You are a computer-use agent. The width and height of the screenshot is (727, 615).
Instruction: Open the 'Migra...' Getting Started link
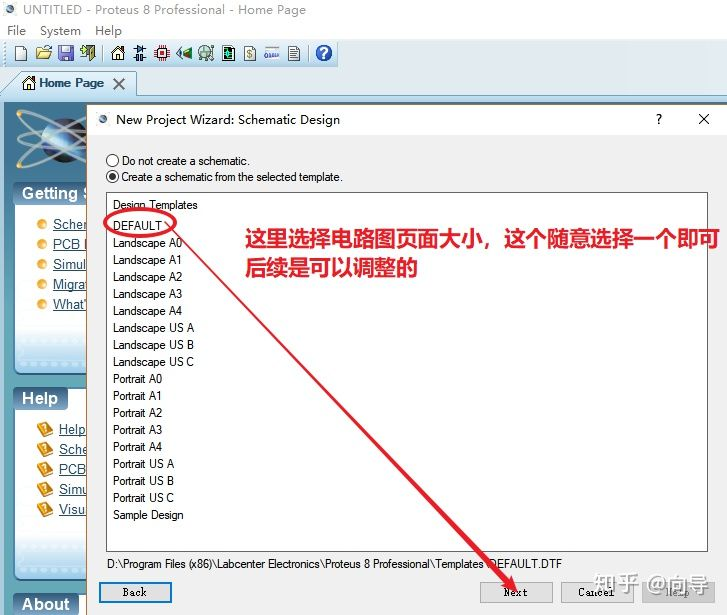point(70,284)
